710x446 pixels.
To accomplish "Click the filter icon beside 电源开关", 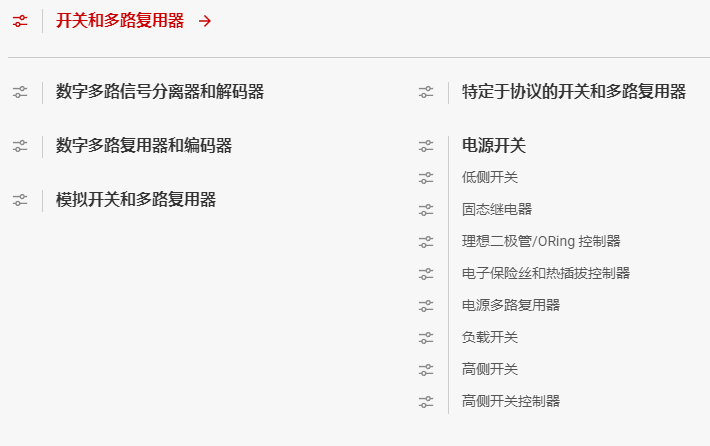I will [x=427, y=146].
